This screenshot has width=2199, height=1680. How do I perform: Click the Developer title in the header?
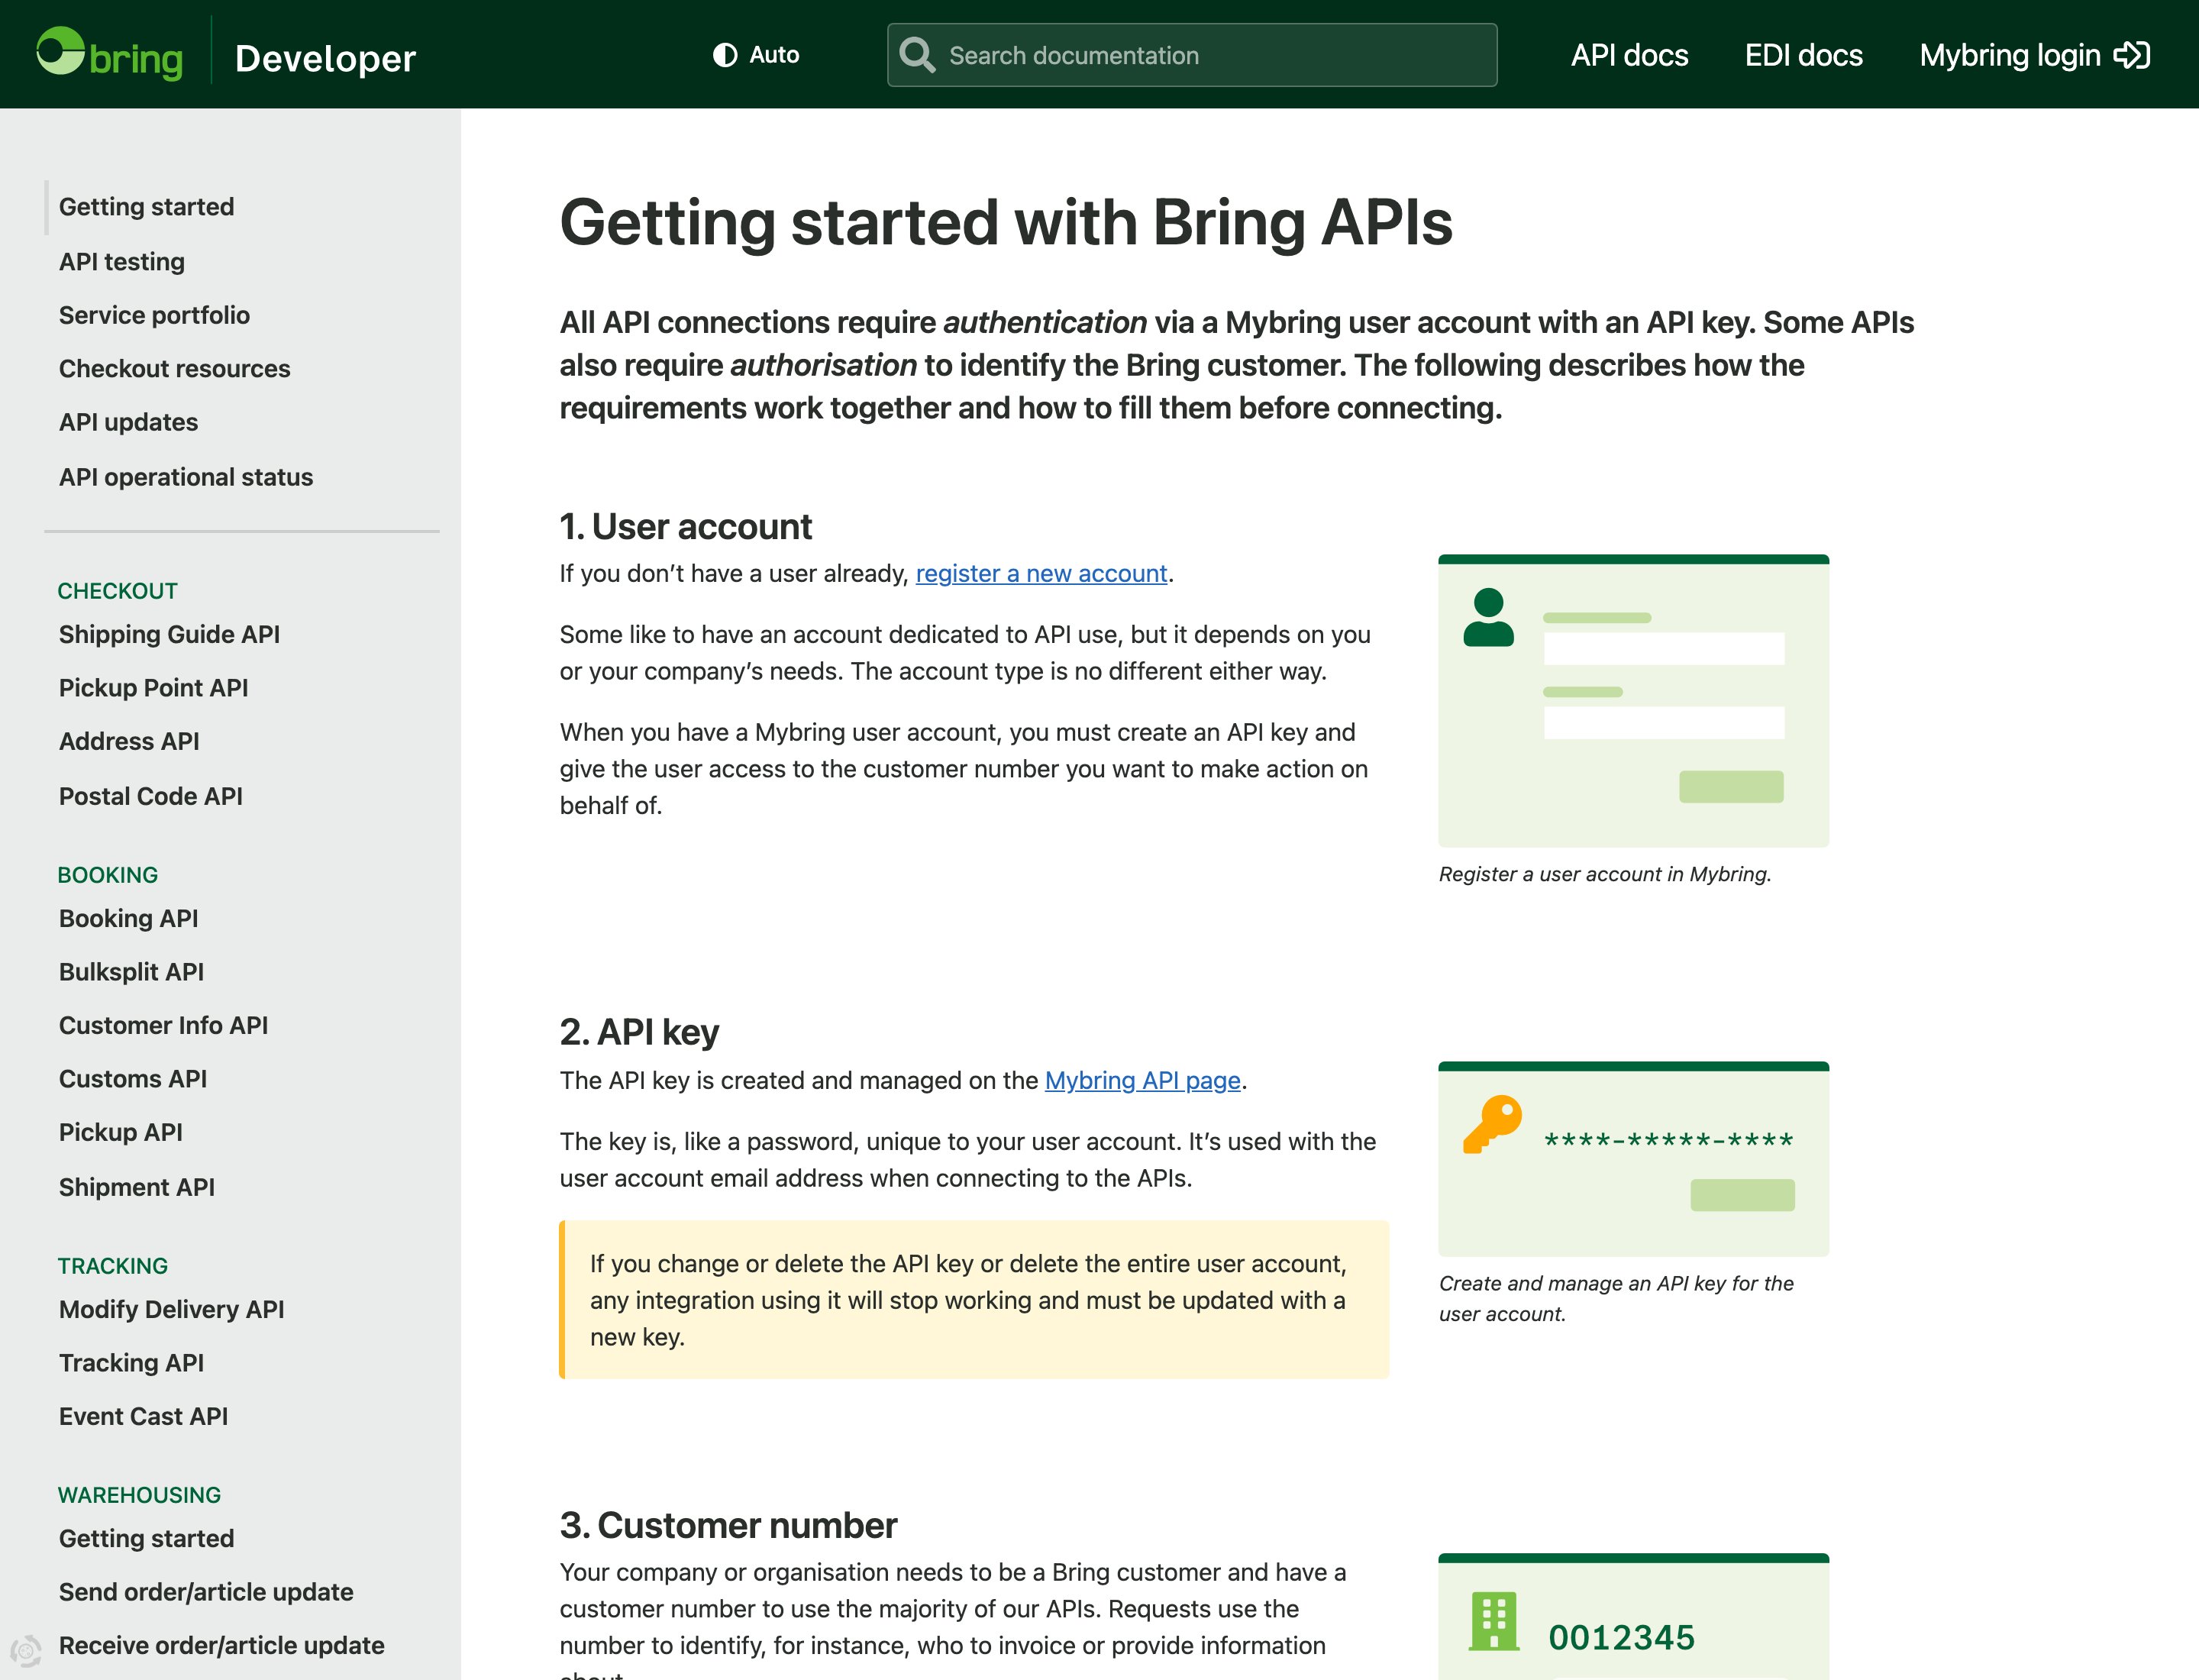(325, 58)
